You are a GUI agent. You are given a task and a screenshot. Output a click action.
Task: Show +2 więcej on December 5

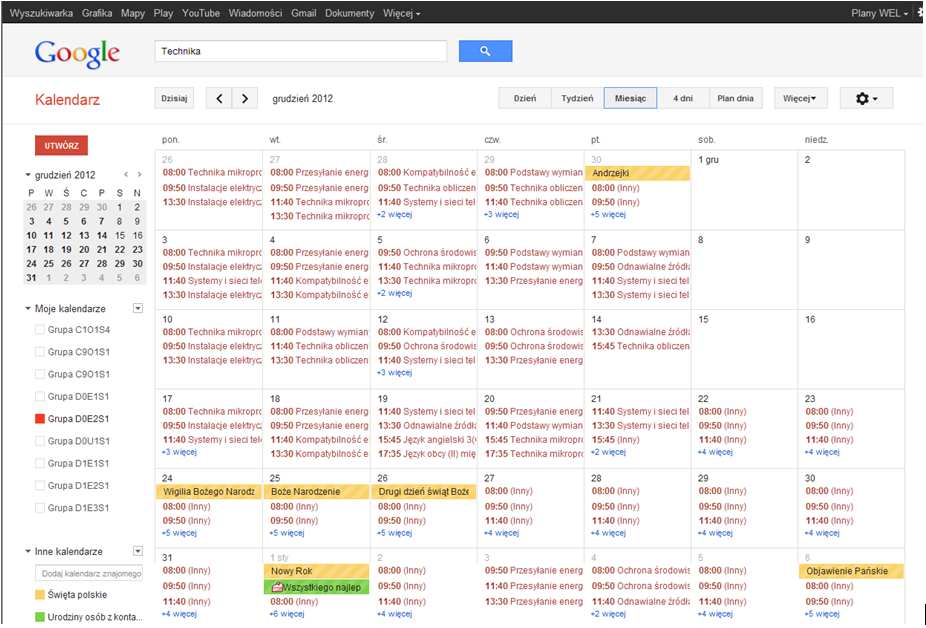pos(395,294)
